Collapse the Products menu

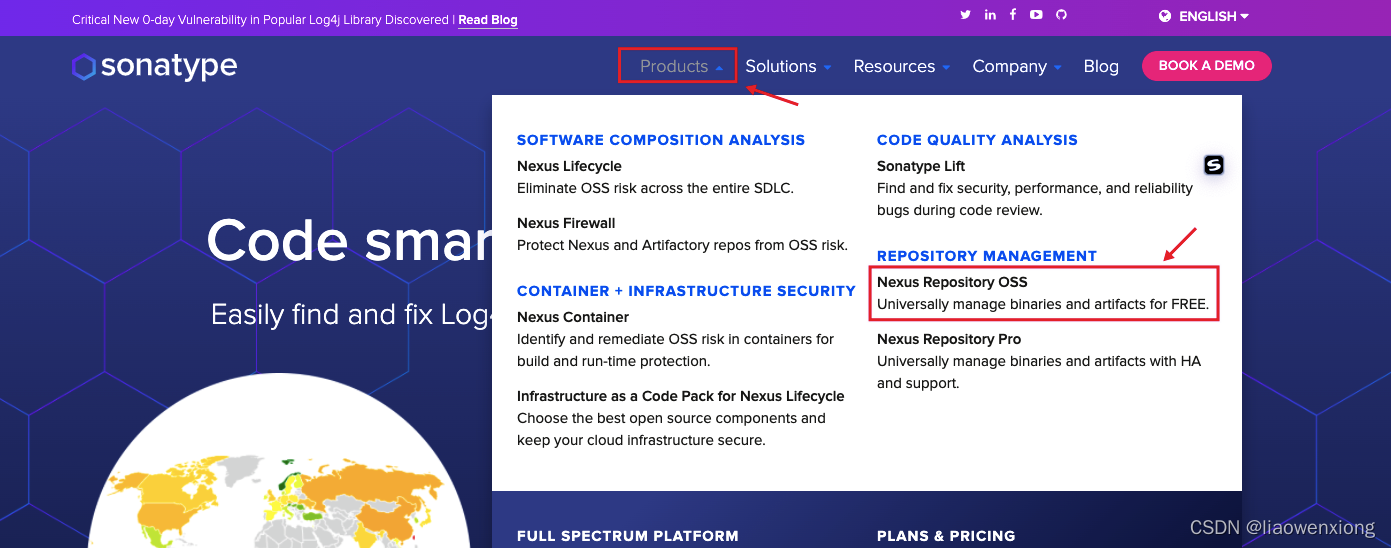[681, 66]
